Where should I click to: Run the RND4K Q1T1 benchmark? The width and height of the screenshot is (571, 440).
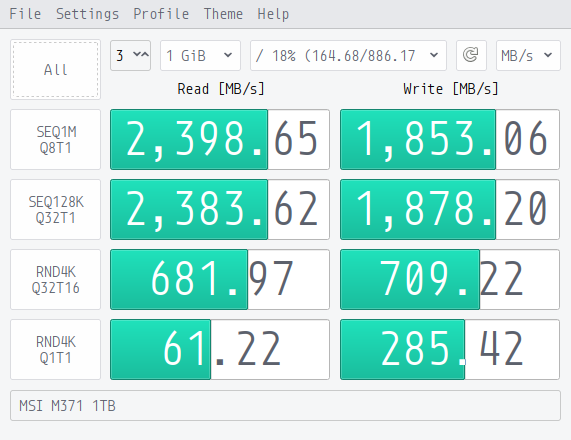(55, 350)
